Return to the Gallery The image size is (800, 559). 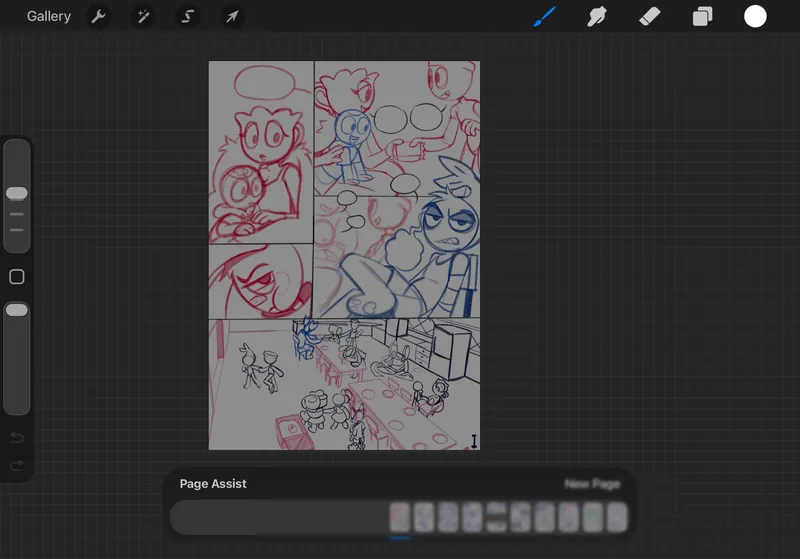pos(48,16)
